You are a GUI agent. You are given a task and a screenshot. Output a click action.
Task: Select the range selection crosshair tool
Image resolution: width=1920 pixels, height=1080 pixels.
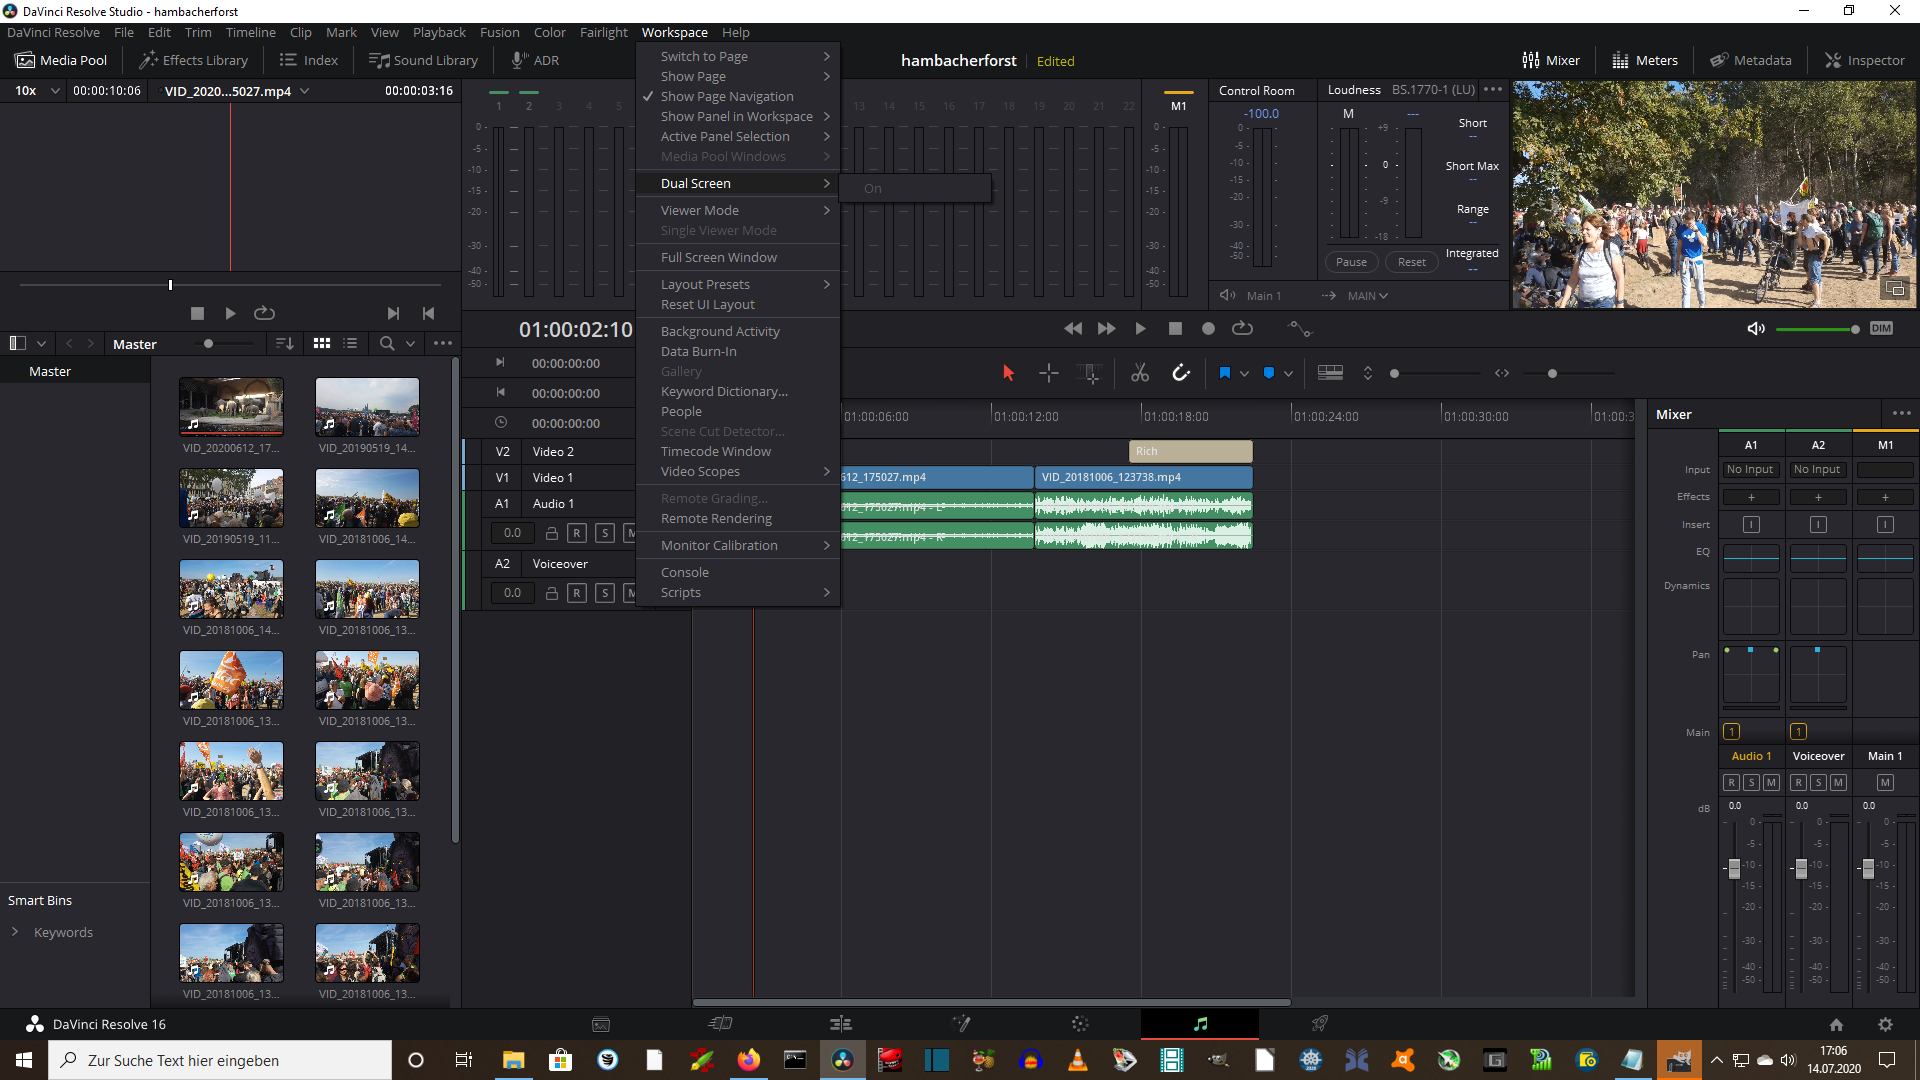[1049, 373]
